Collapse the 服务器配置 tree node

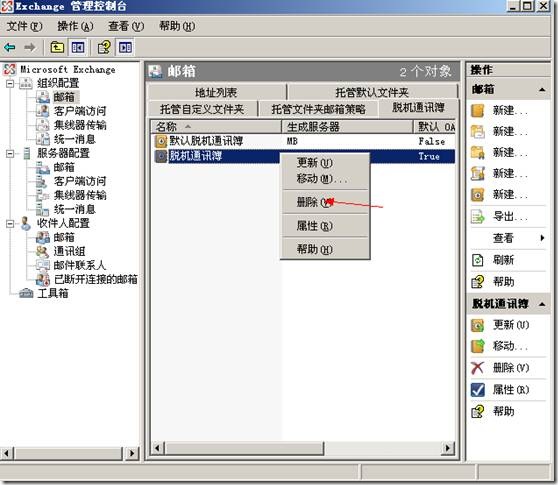point(10,154)
